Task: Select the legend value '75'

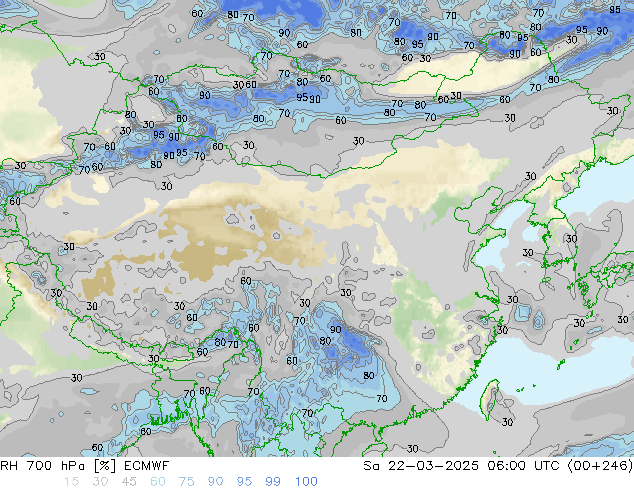Action: tap(186, 482)
